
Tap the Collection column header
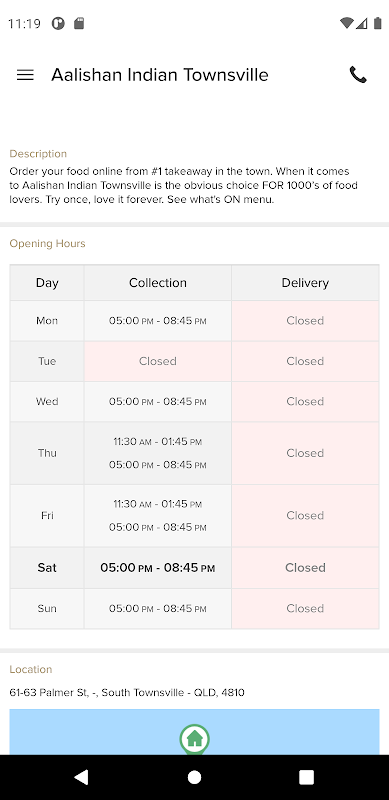[x=158, y=283]
